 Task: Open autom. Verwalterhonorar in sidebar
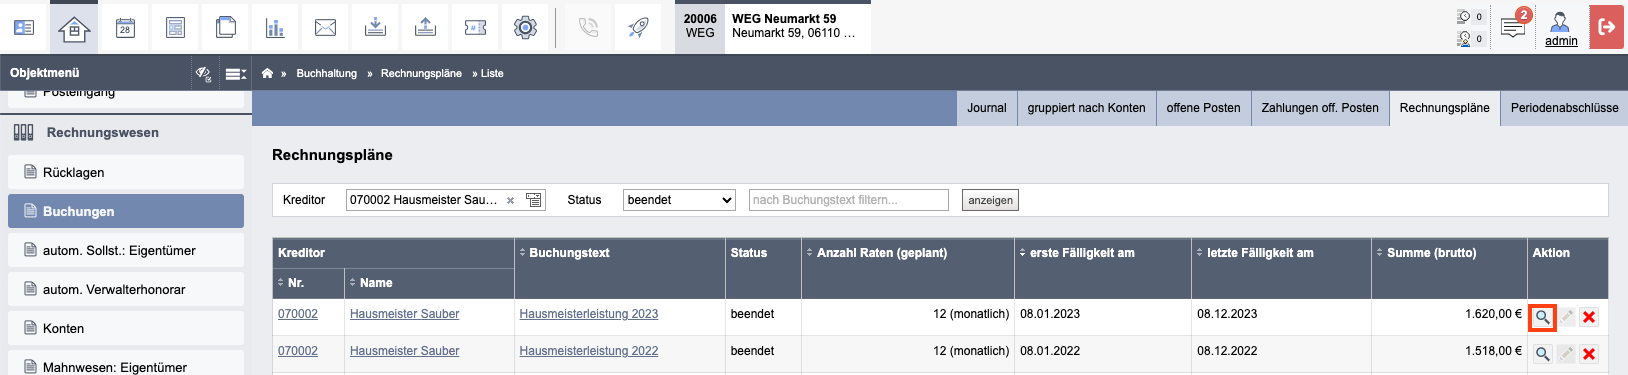(126, 289)
